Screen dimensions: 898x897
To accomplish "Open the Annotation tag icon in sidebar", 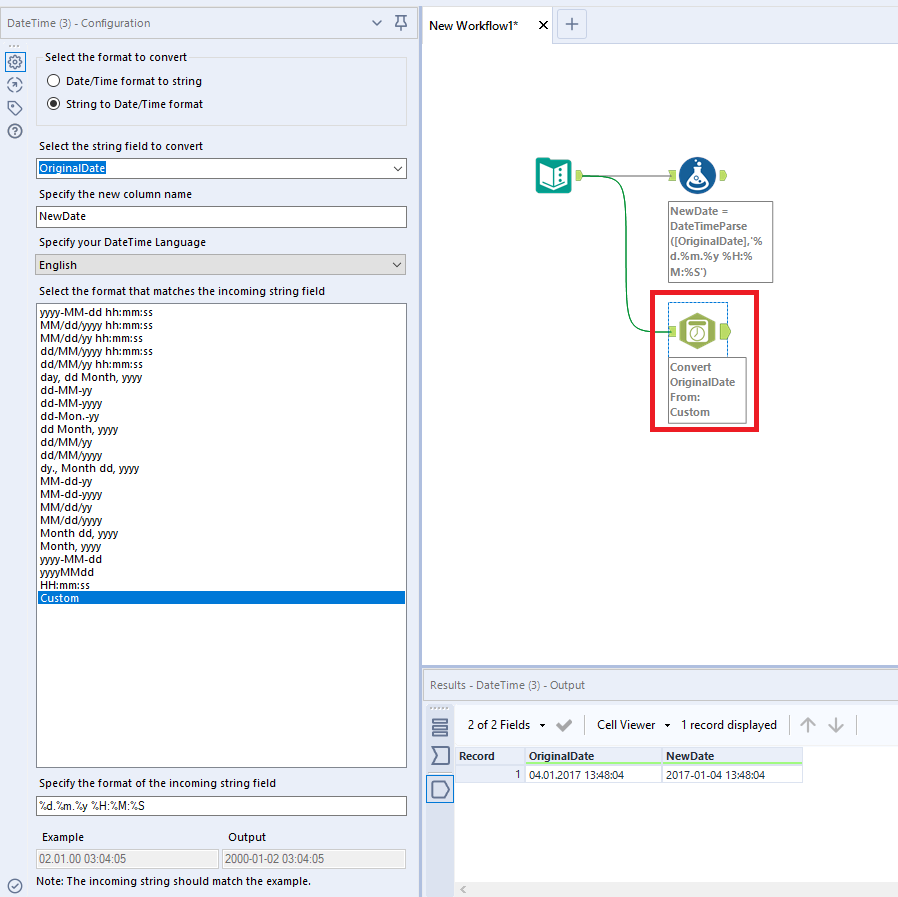I will [x=15, y=108].
